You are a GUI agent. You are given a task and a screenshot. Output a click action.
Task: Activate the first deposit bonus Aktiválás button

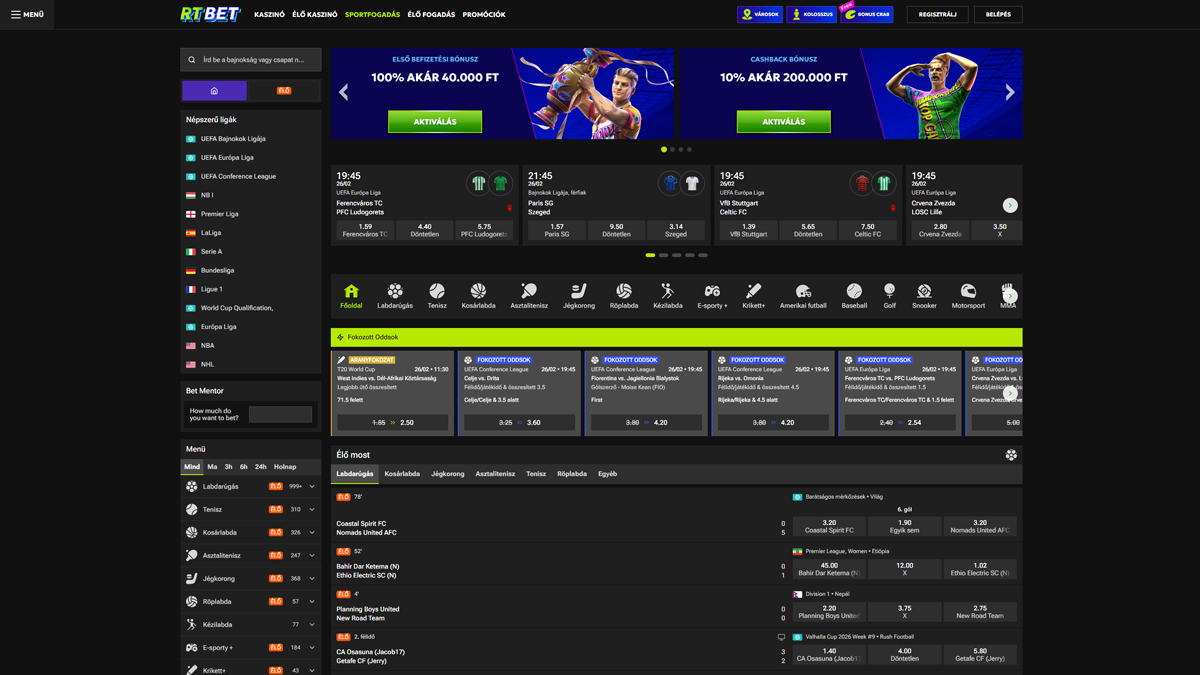coord(435,121)
